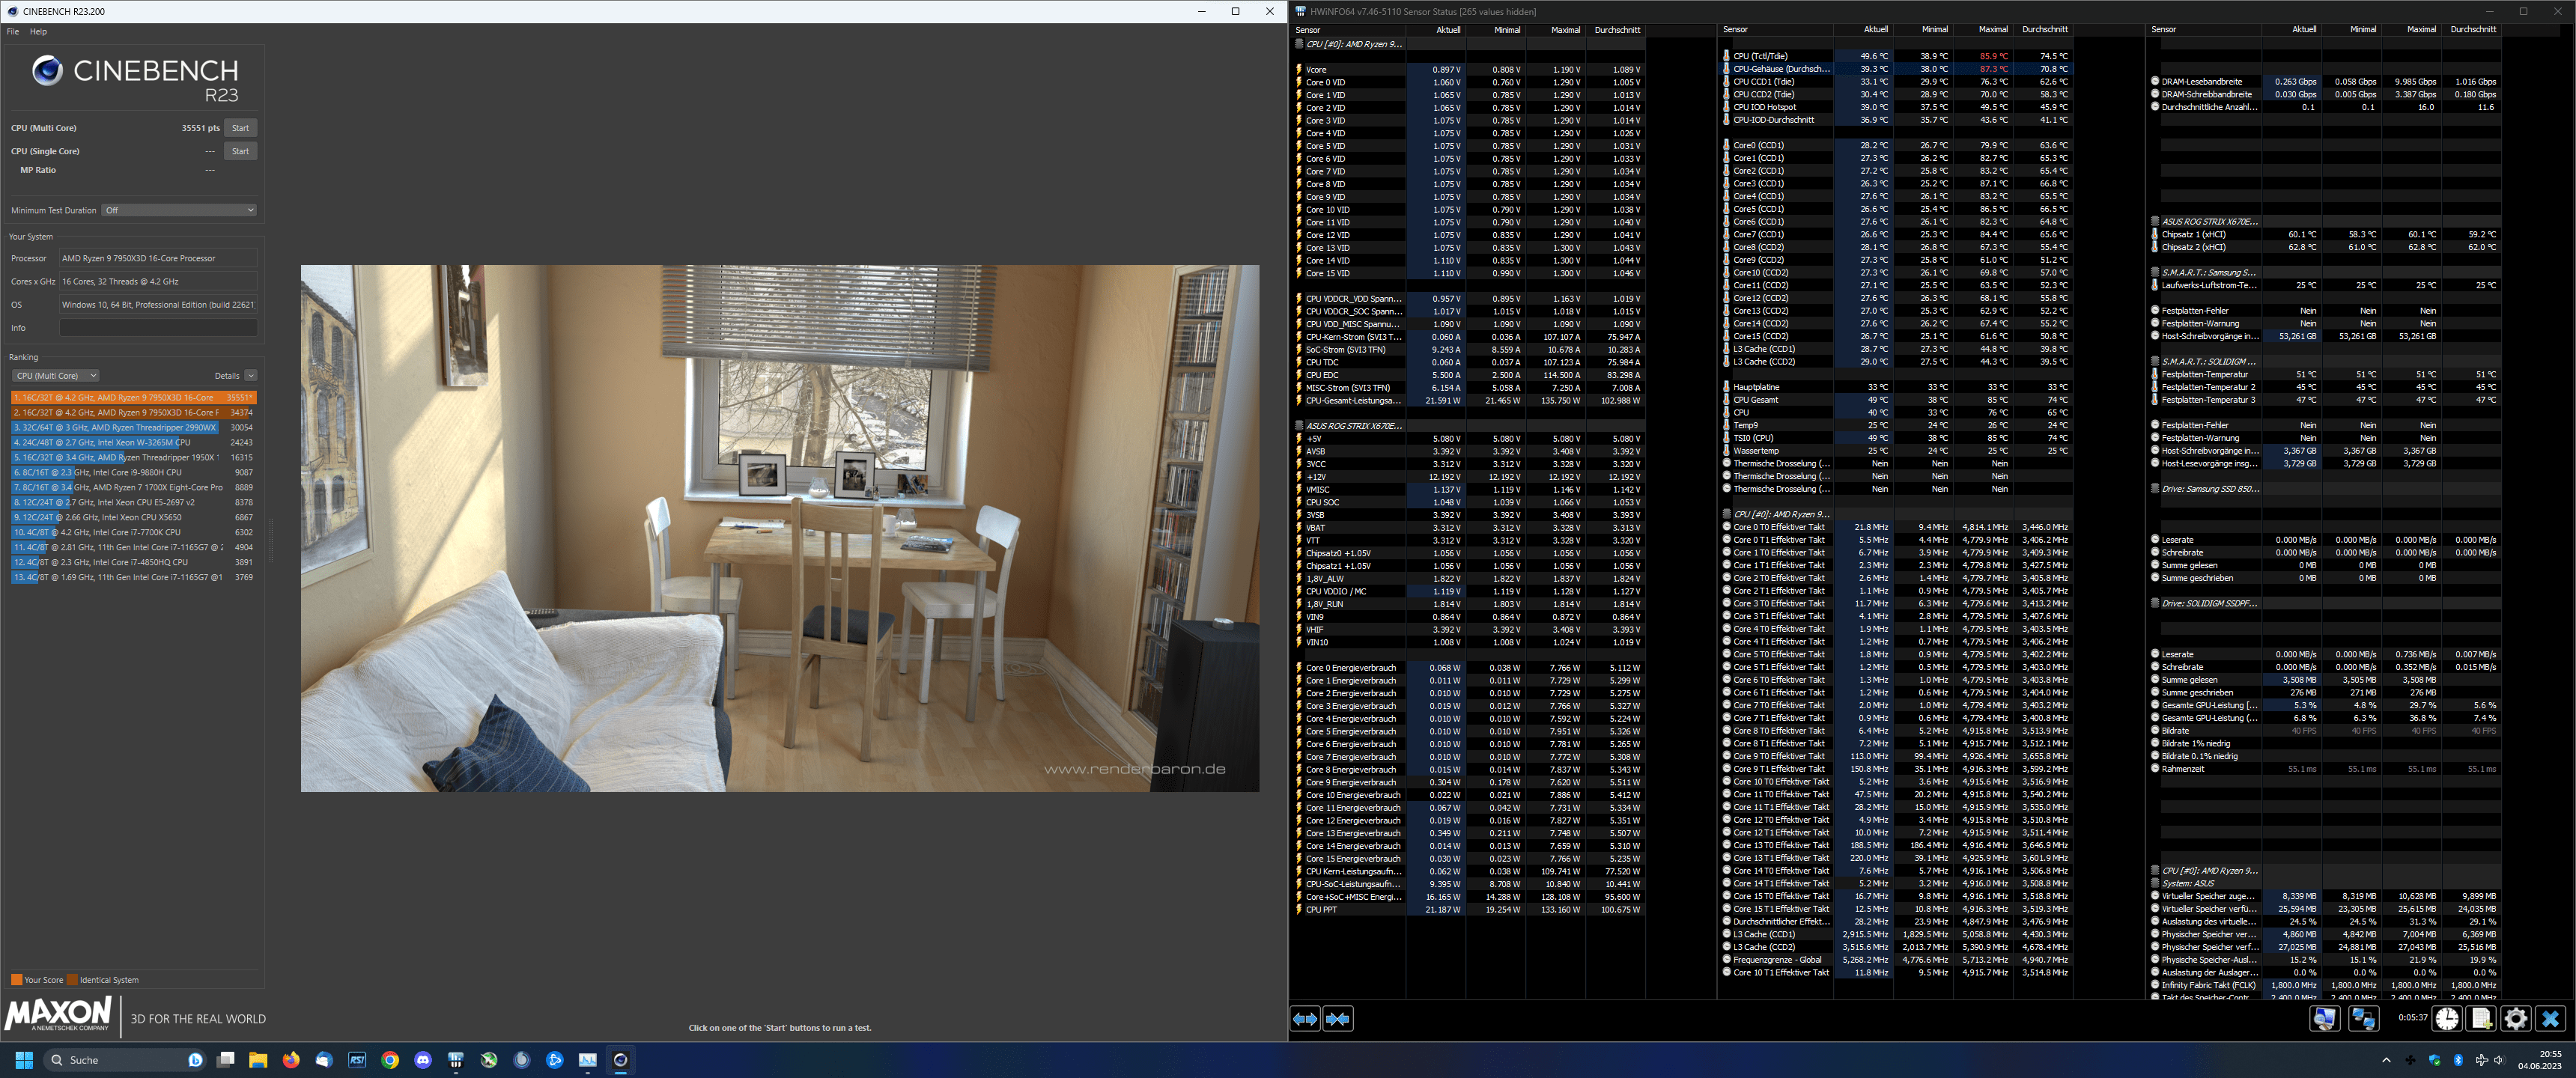Open HWiNFO sensor settings gear icon
Image resolution: width=2576 pixels, height=1078 pixels.
pyautogui.click(x=2515, y=1018)
